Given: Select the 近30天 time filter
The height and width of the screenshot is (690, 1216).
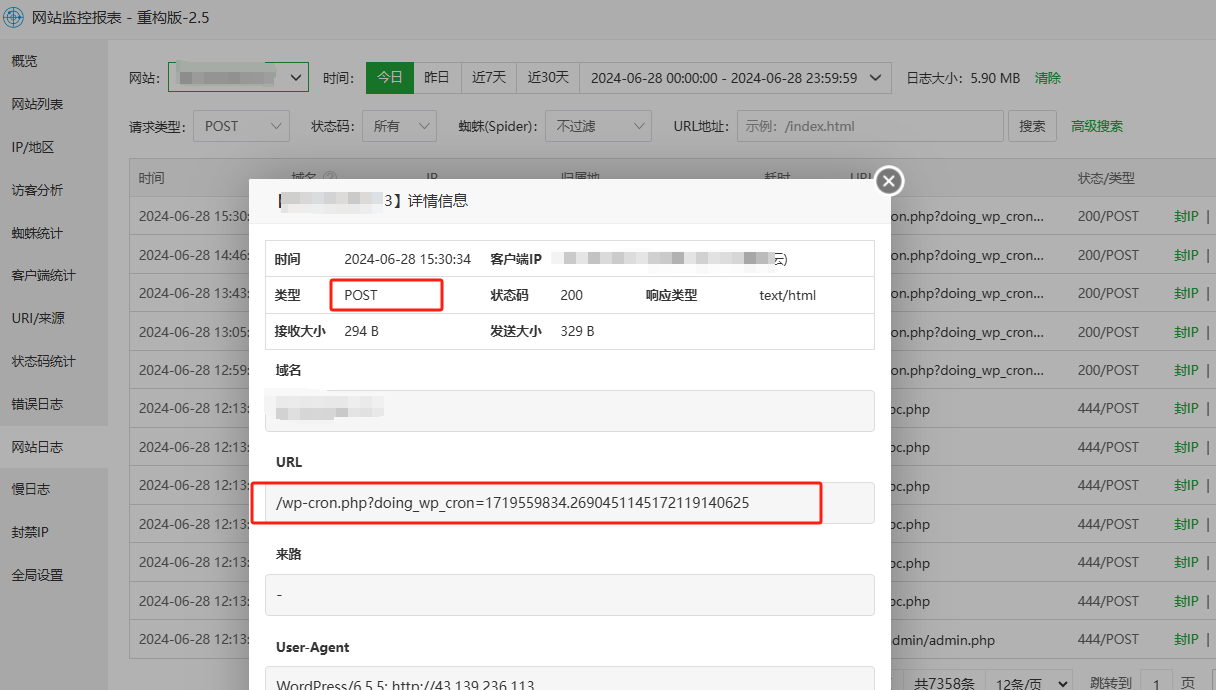Looking at the screenshot, I should (x=548, y=77).
